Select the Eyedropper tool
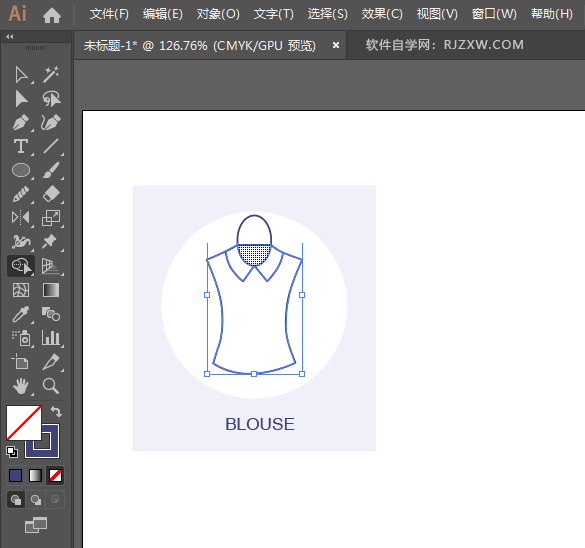Viewport: 585px width, 548px height. coord(21,314)
